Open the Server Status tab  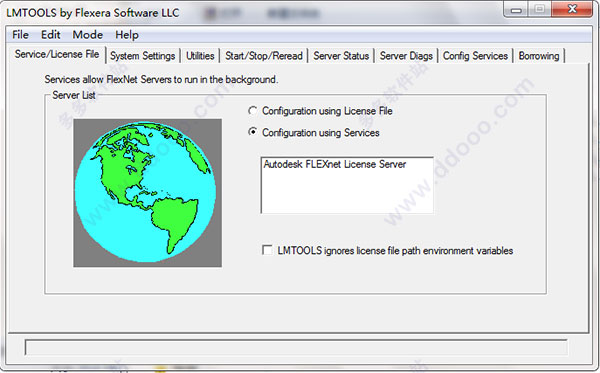(341, 56)
